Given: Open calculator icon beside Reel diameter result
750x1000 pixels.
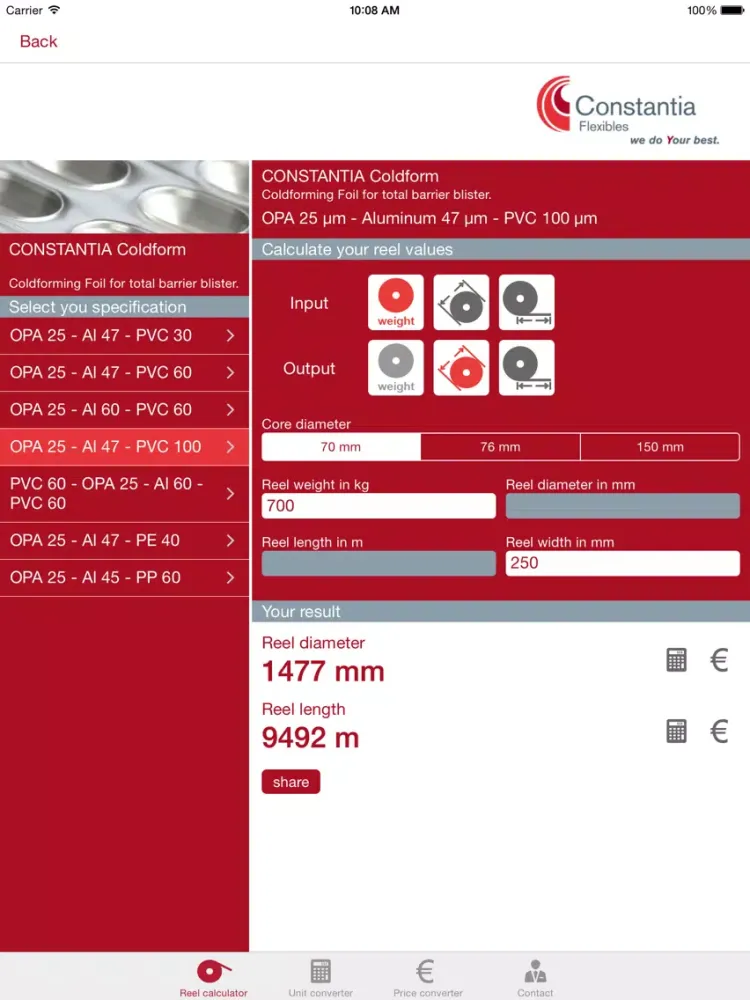Looking at the screenshot, I should click(x=676, y=660).
